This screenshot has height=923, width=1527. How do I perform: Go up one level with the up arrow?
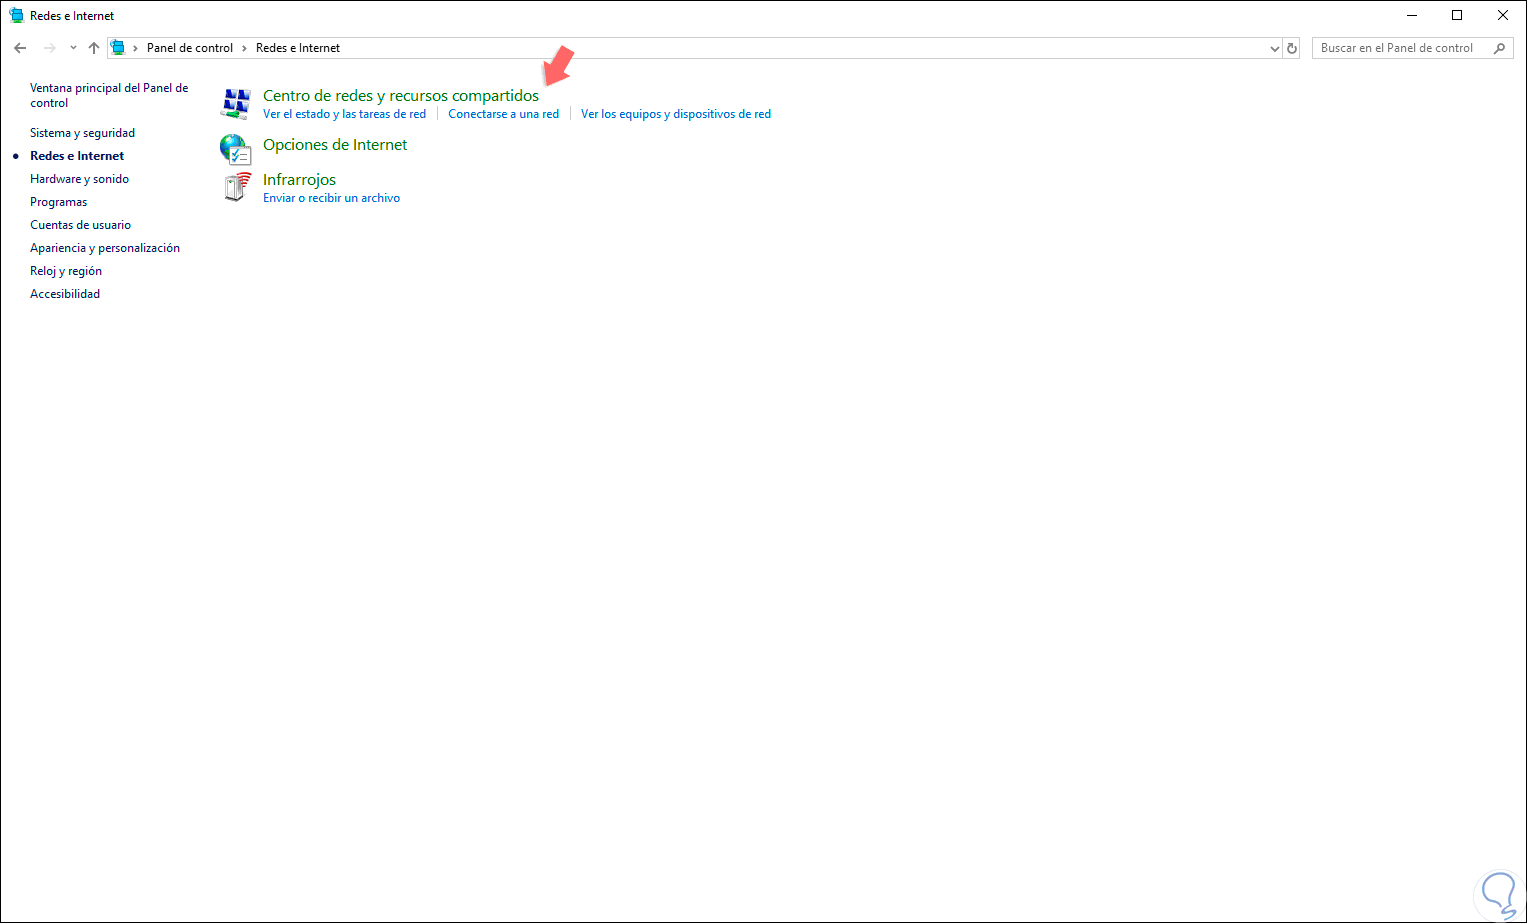point(94,48)
